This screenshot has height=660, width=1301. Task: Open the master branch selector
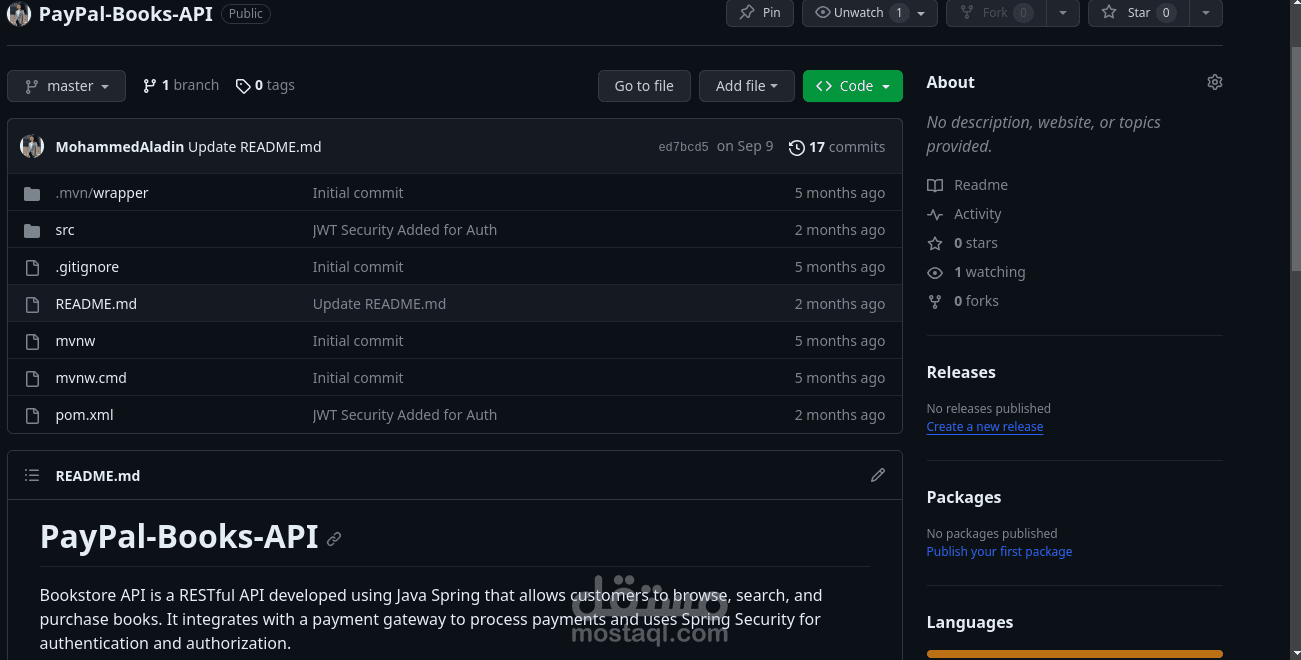click(66, 86)
